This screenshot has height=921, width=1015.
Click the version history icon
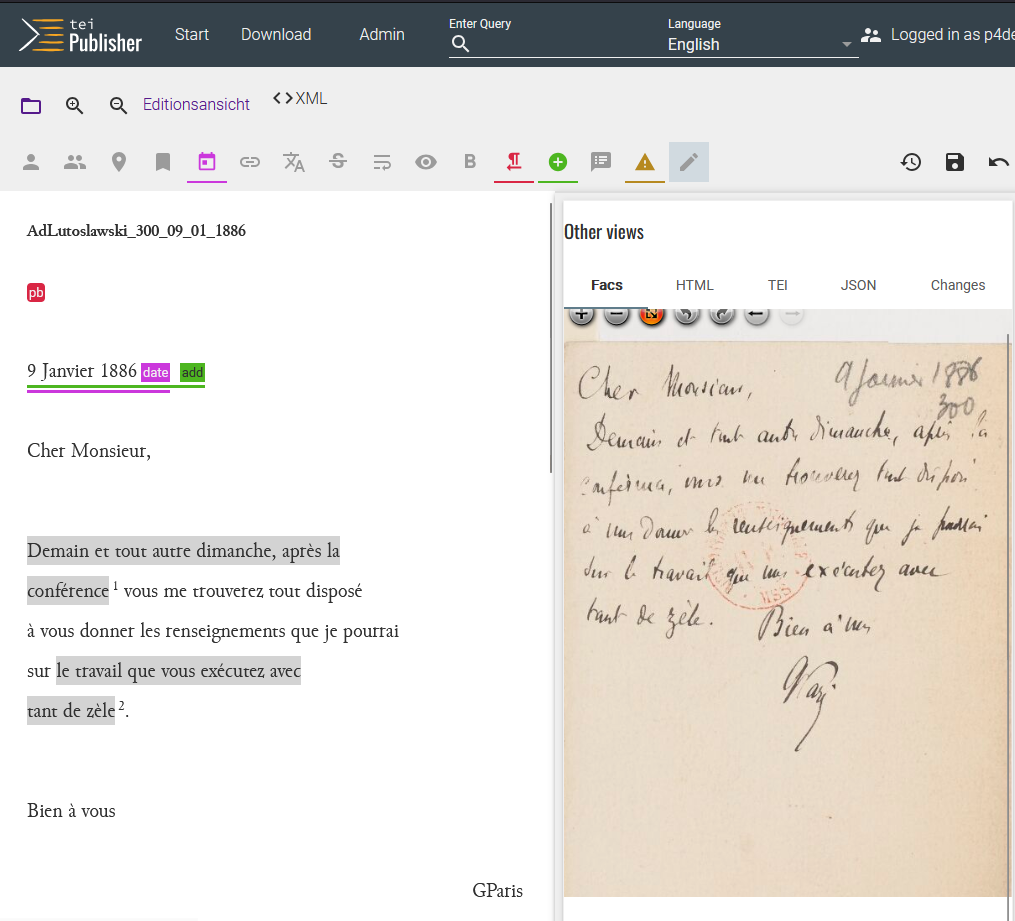click(910, 161)
